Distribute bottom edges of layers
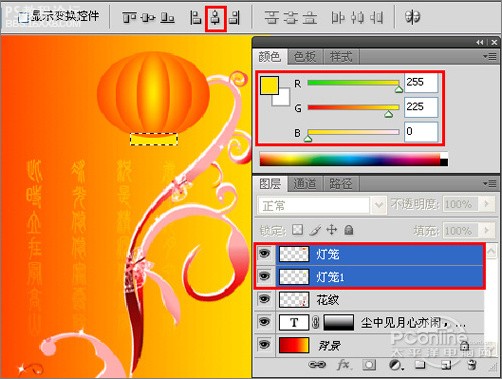The width and height of the screenshot is (502, 379). (310, 18)
